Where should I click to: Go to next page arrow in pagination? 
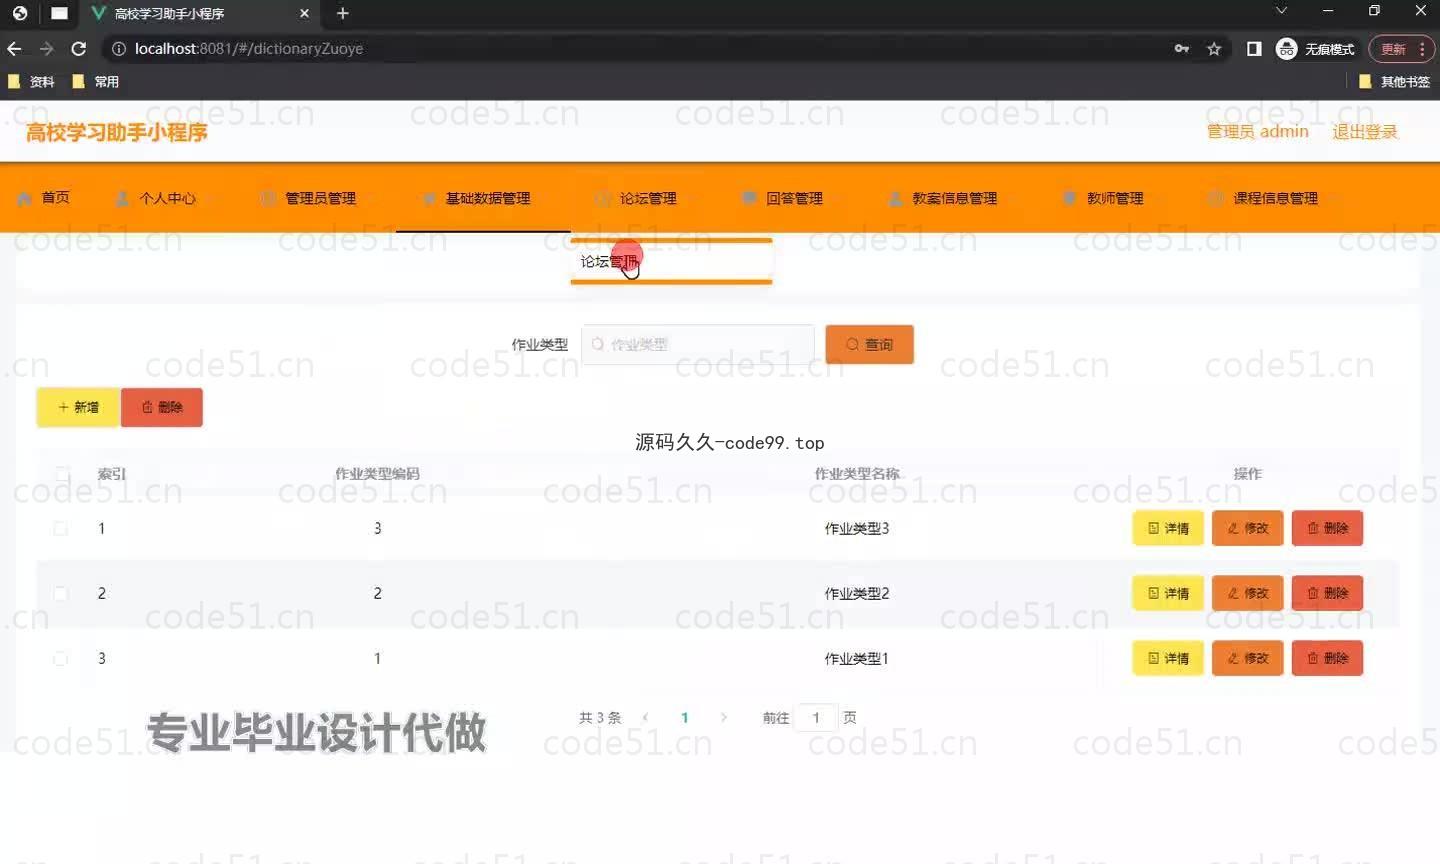(x=724, y=717)
